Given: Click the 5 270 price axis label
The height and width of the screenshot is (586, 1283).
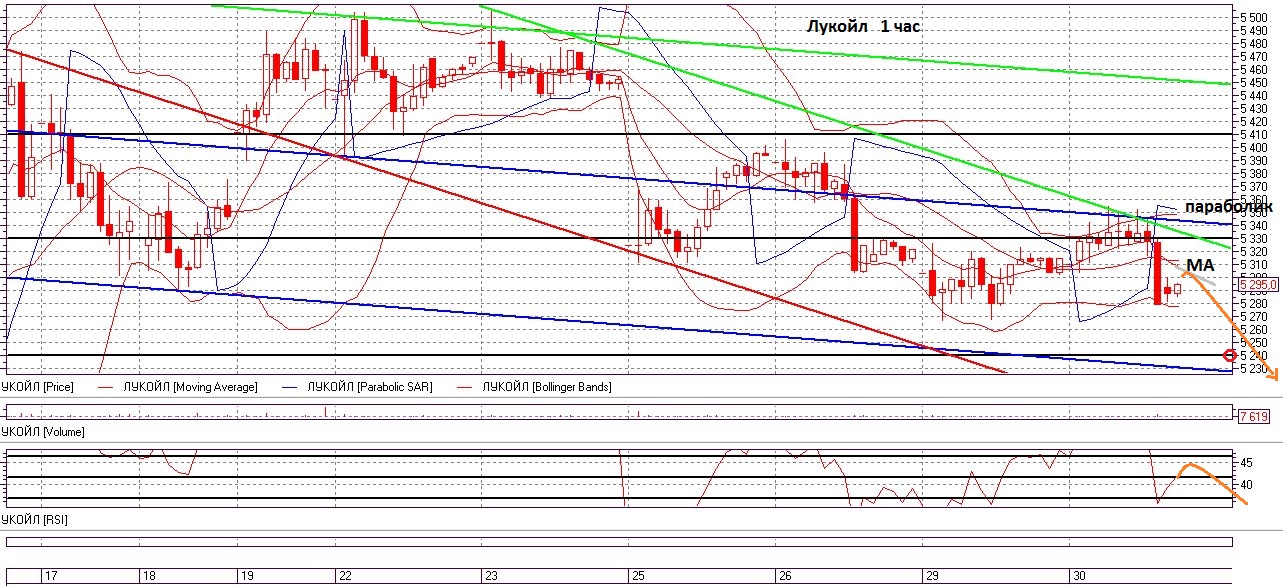Looking at the screenshot, I should tap(1255, 316).
